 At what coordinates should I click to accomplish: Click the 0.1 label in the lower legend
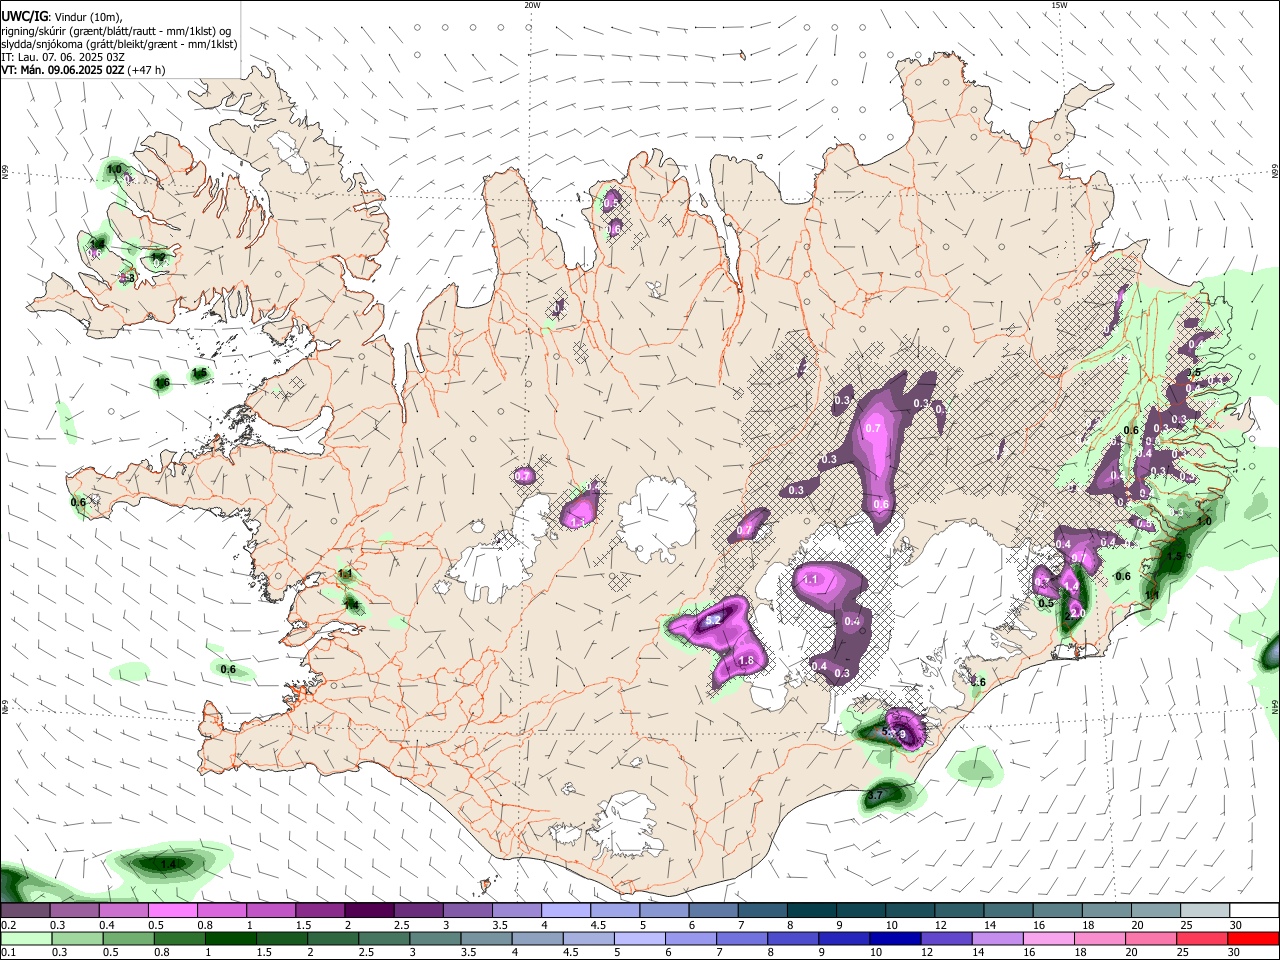8,954
